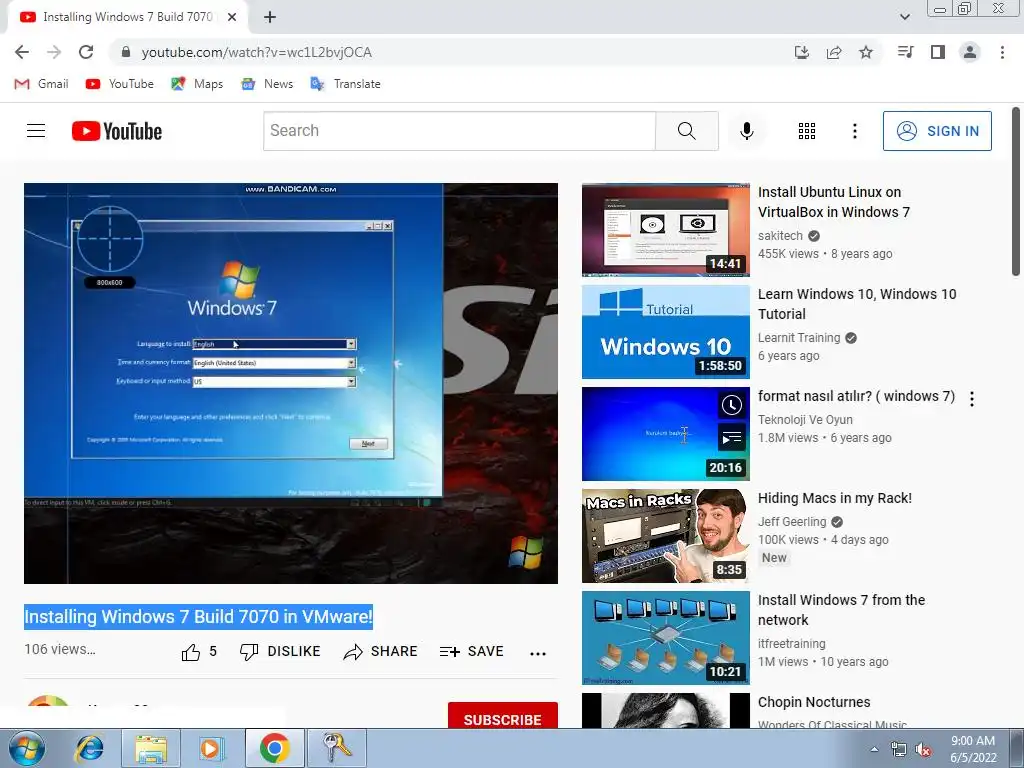The height and width of the screenshot is (768, 1024).
Task: Go back to the previous page
Action: tap(22, 52)
